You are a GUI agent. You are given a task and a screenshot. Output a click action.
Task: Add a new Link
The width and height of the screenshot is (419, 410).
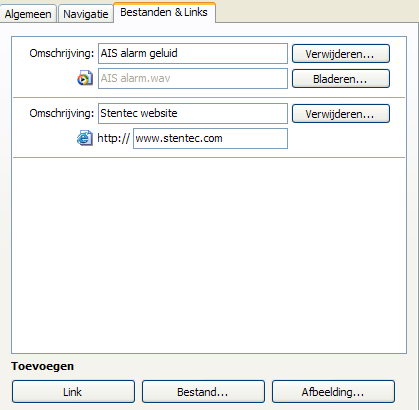(73, 392)
